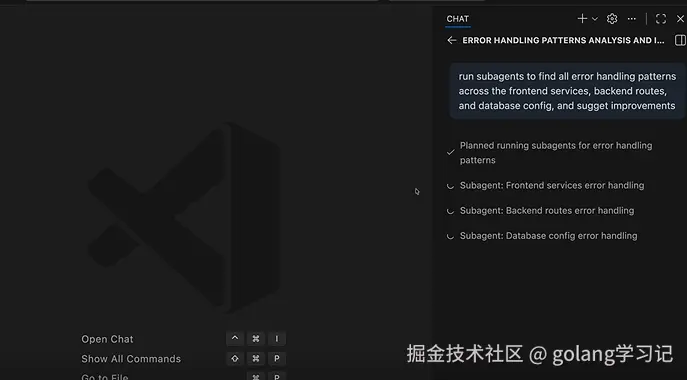Click spinner icon next to Frontend services subagent
This screenshot has height=380, width=687.
[x=450, y=186]
